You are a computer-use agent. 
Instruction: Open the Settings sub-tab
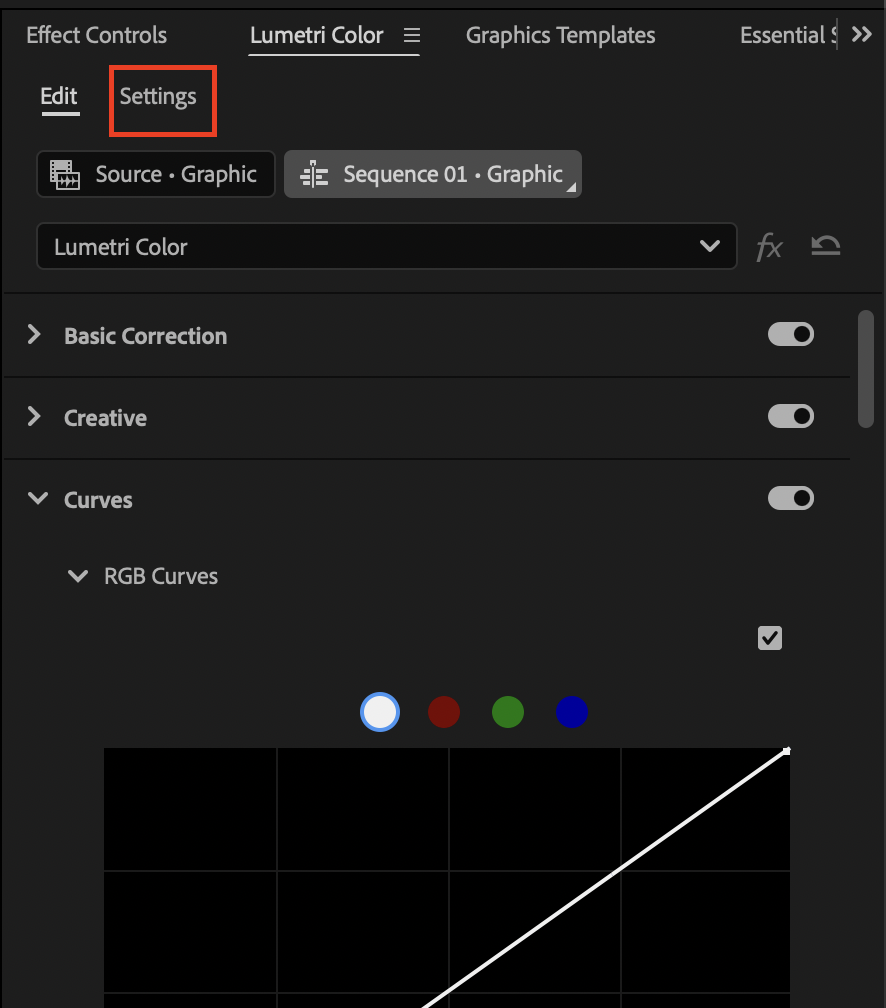pyautogui.click(x=158, y=97)
